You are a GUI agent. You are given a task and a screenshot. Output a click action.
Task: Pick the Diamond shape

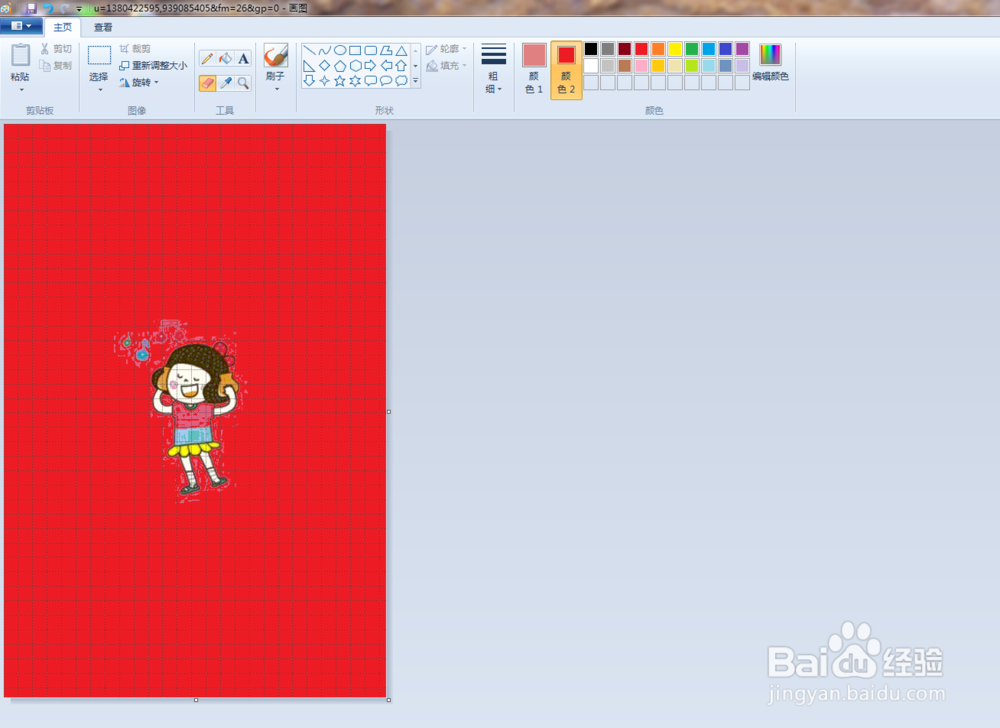325,66
